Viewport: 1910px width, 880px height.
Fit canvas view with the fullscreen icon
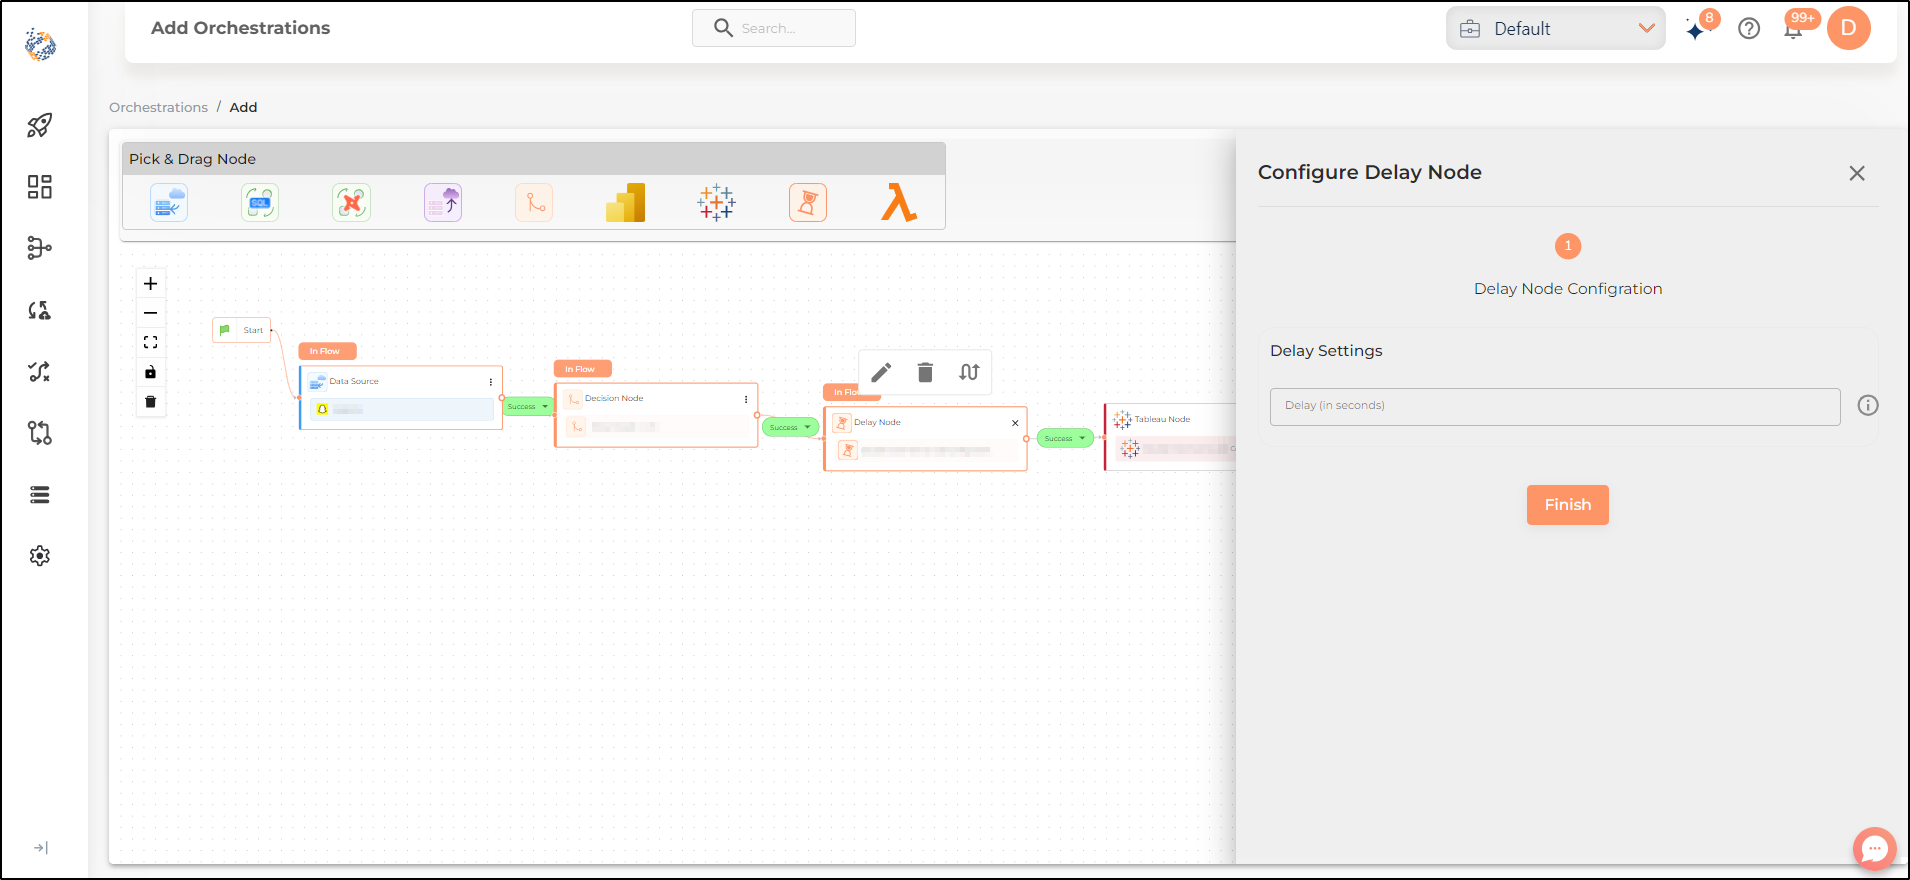(x=151, y=342)
